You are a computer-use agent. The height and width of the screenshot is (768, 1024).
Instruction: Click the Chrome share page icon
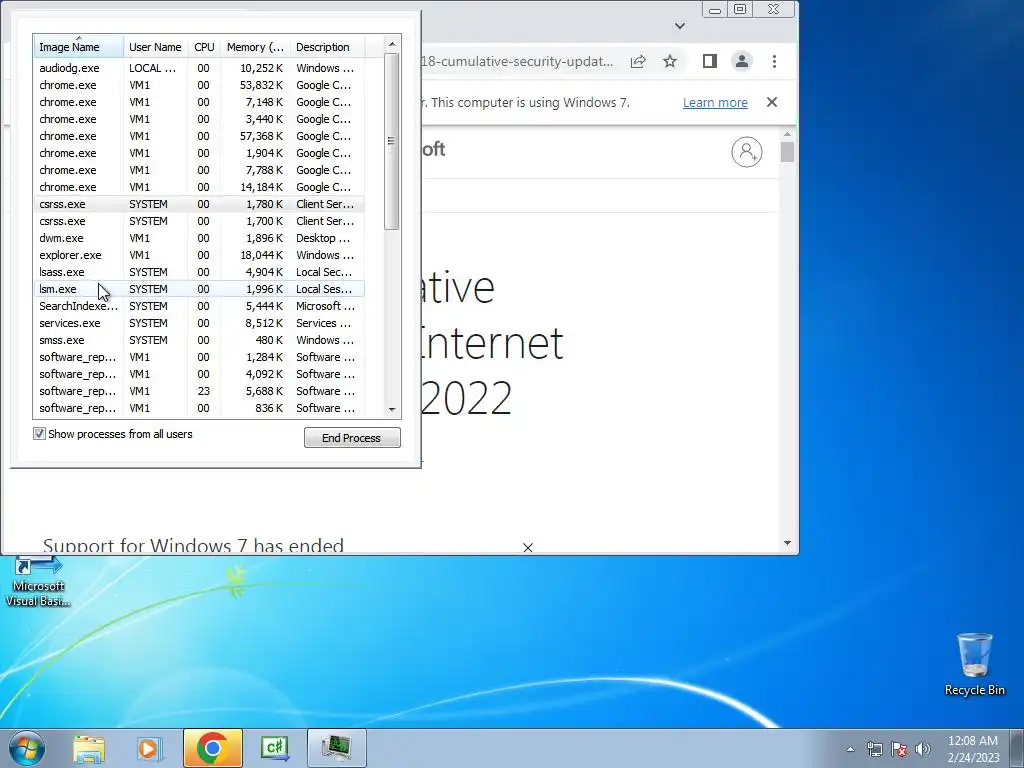pyautogui.click(x=638, y=61)
